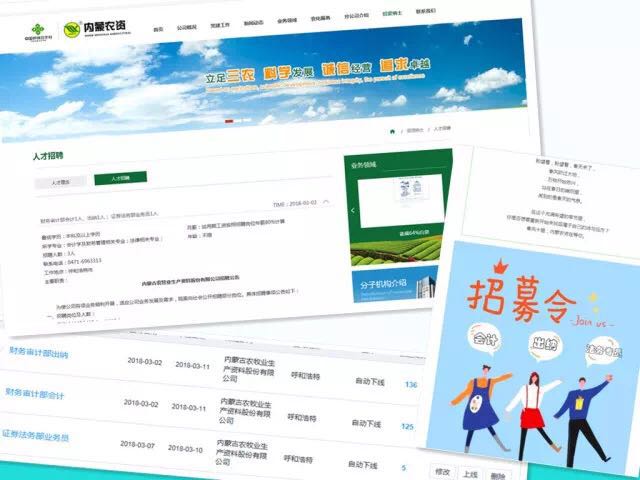Open 首页 in the top navigation

click(x=158, y=29)
